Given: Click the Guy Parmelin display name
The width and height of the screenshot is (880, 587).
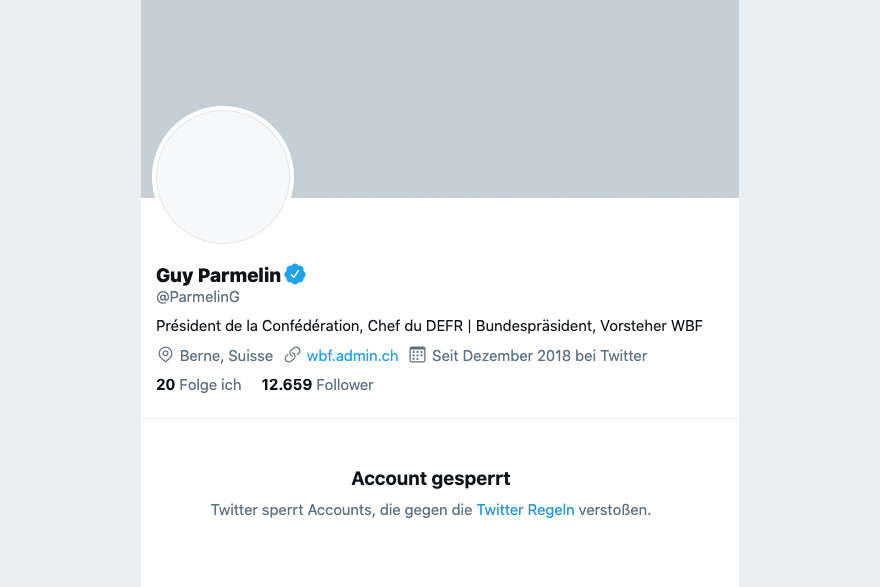Looking at the screenshot, I should point(218,275).
